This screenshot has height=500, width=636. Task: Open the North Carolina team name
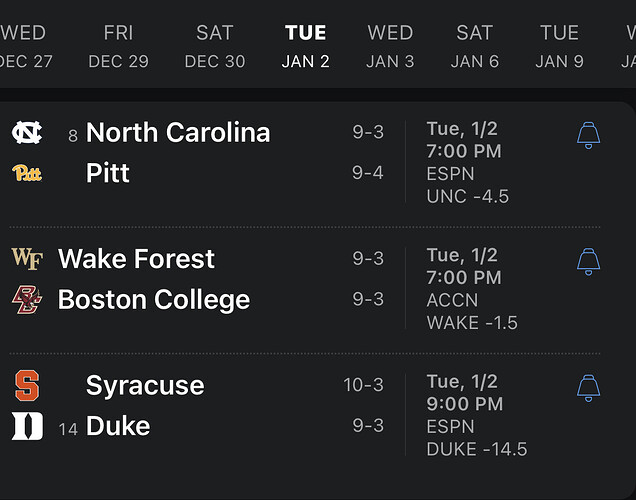[178, 132]
